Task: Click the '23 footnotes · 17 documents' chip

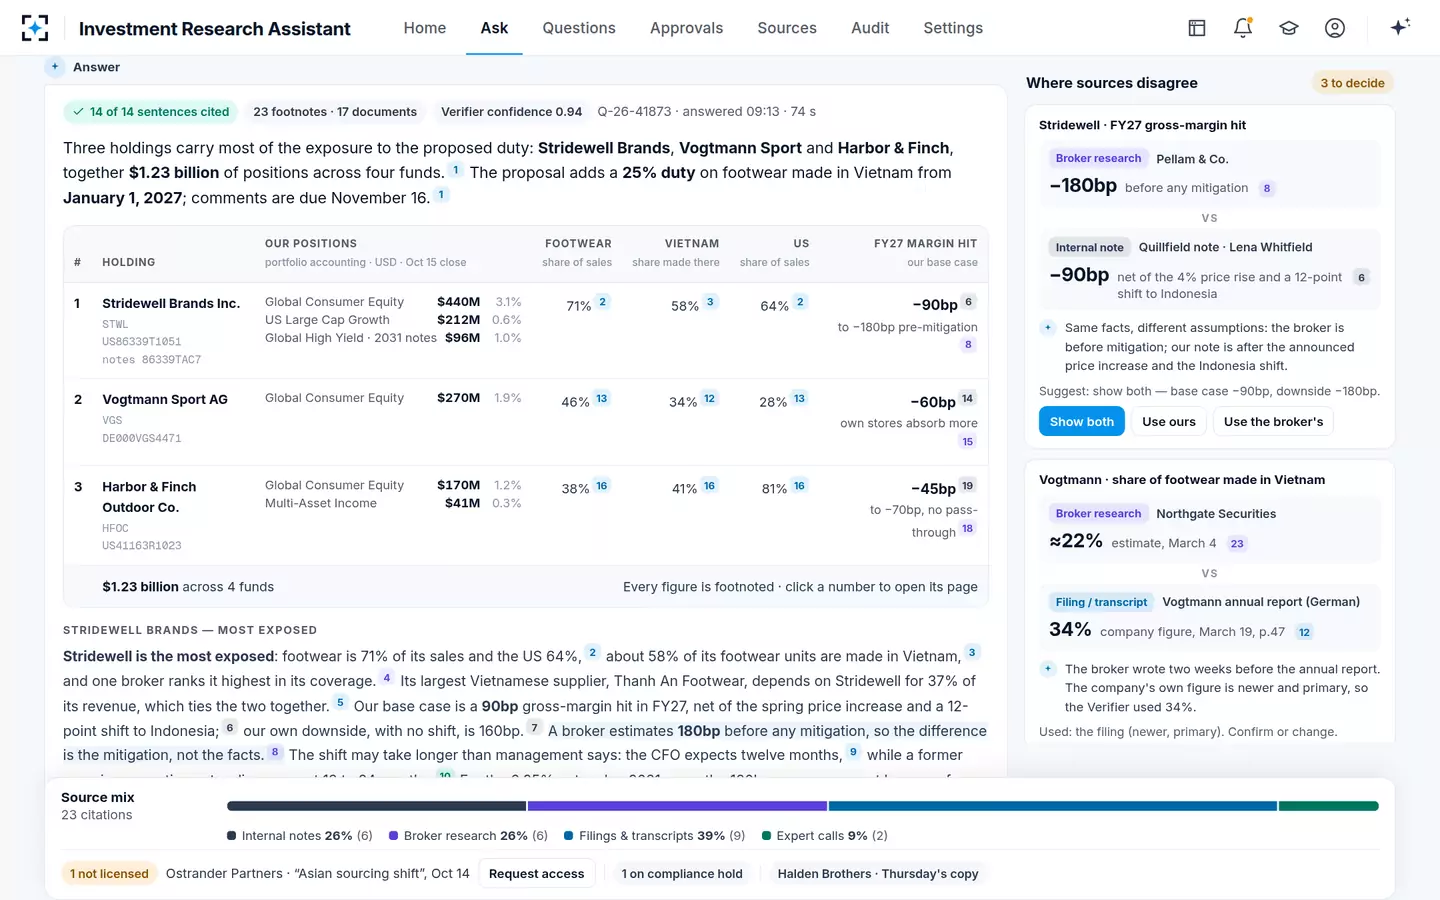Action: tap(335, 112)
